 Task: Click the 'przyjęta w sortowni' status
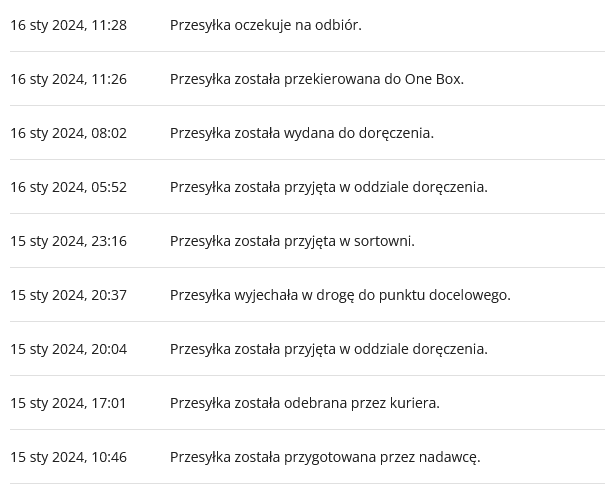[x=292, y=241]
